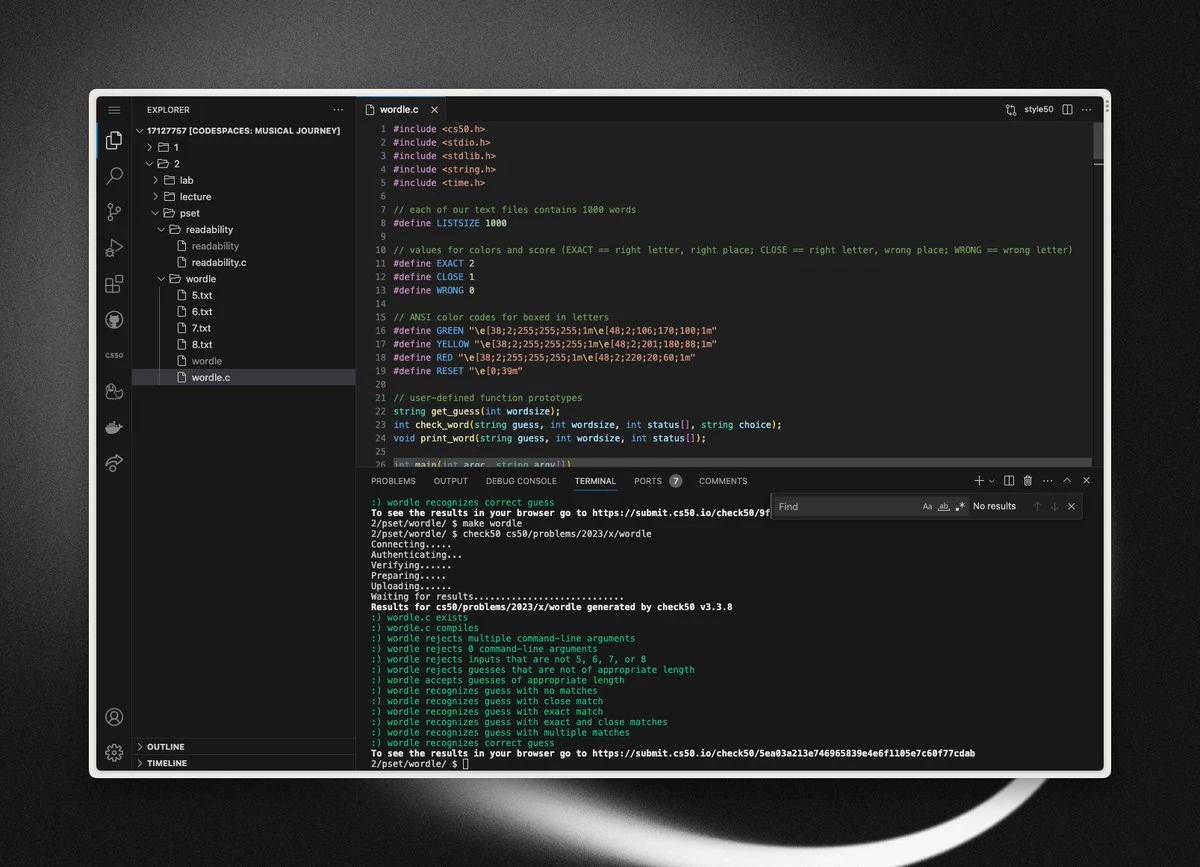
Task: Open Source Control view
Action: click(114, 212)
